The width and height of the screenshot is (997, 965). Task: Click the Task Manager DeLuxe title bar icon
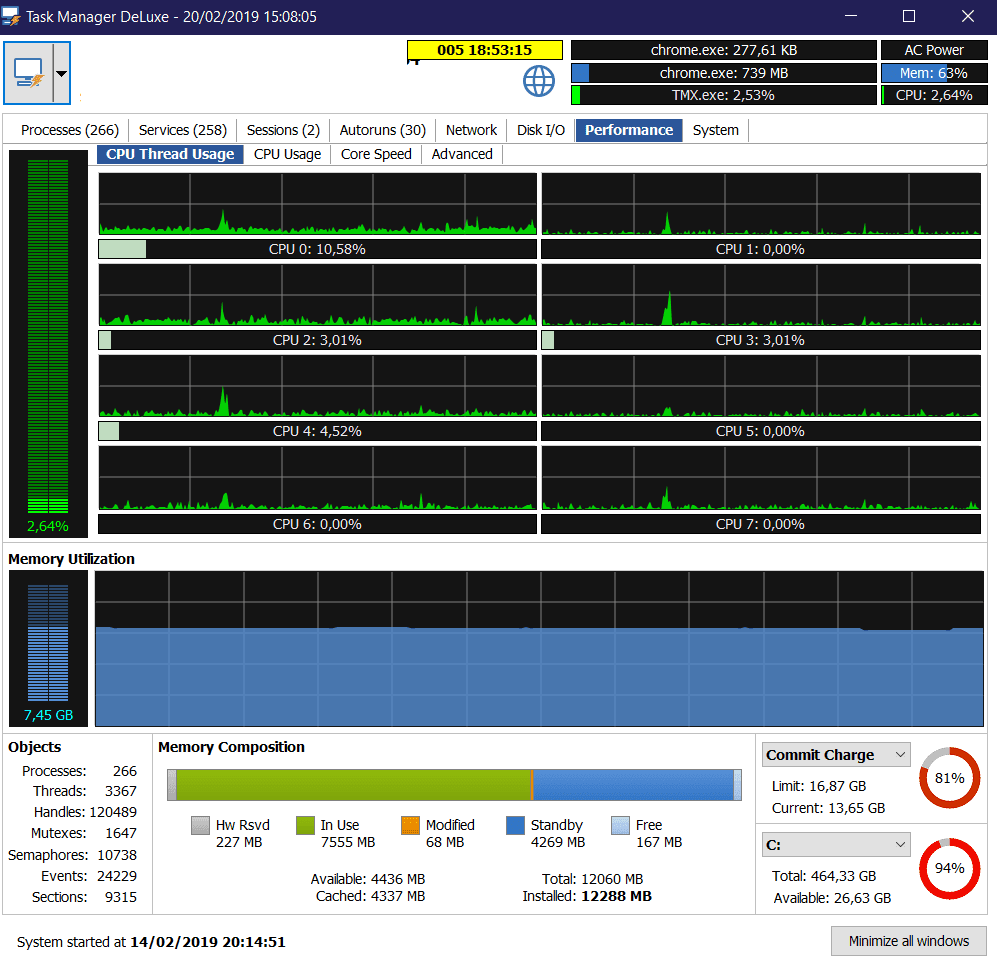click(13, 16)
